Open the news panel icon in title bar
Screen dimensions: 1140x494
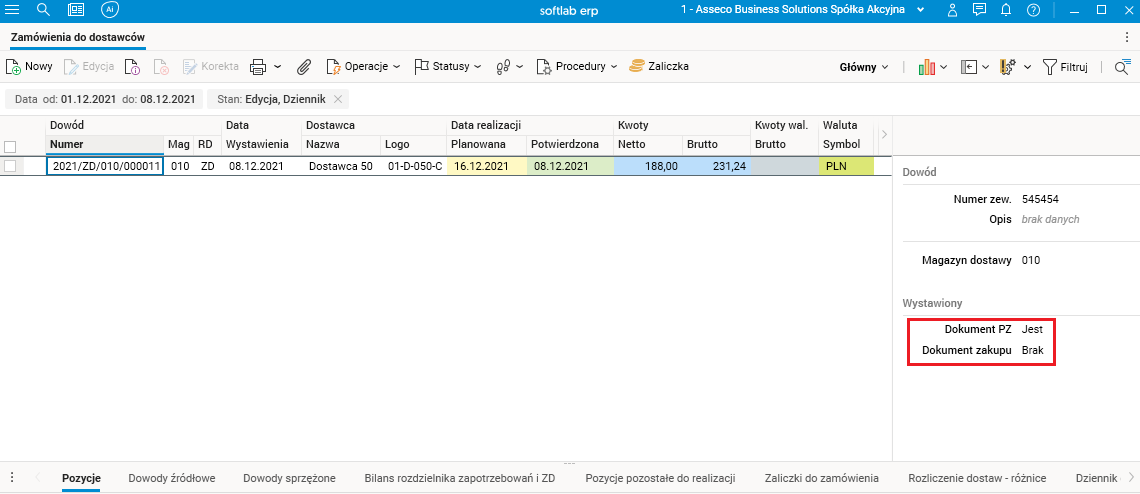(76, 10)
